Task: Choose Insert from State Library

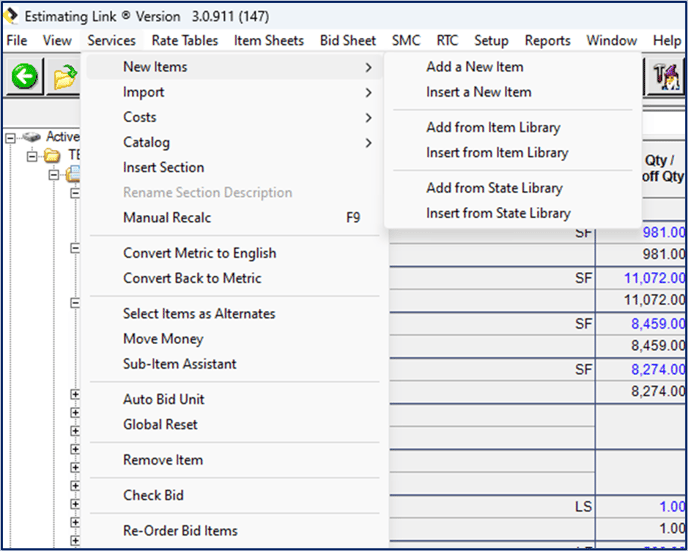Action: [512, 213]
